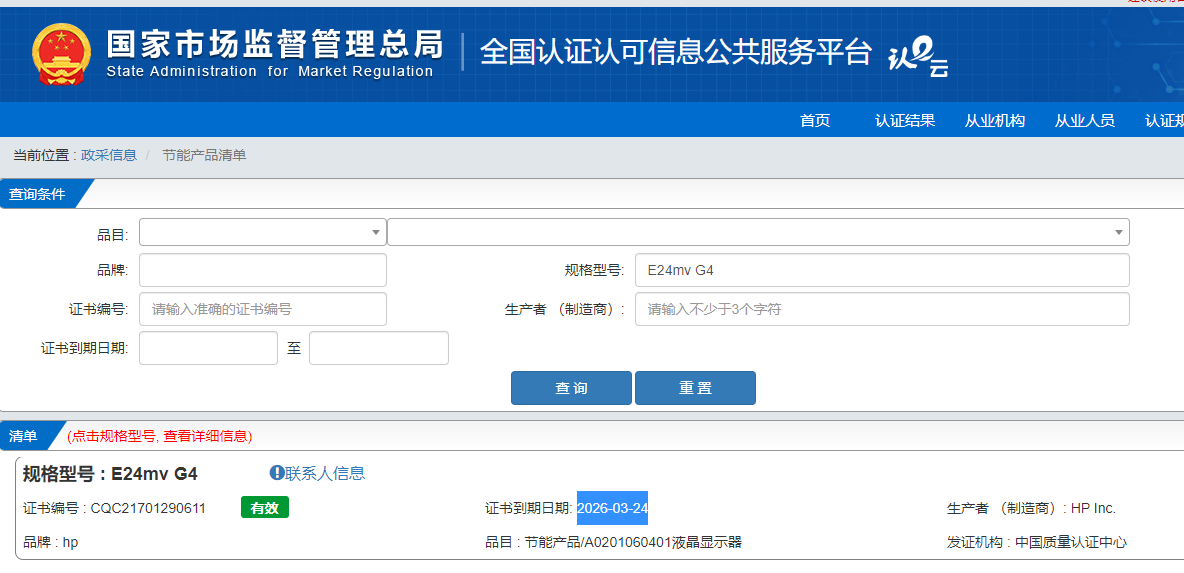The image size is (1184, 573).
Task: Focus the 品牌 input field
Action: coord(263,270)
